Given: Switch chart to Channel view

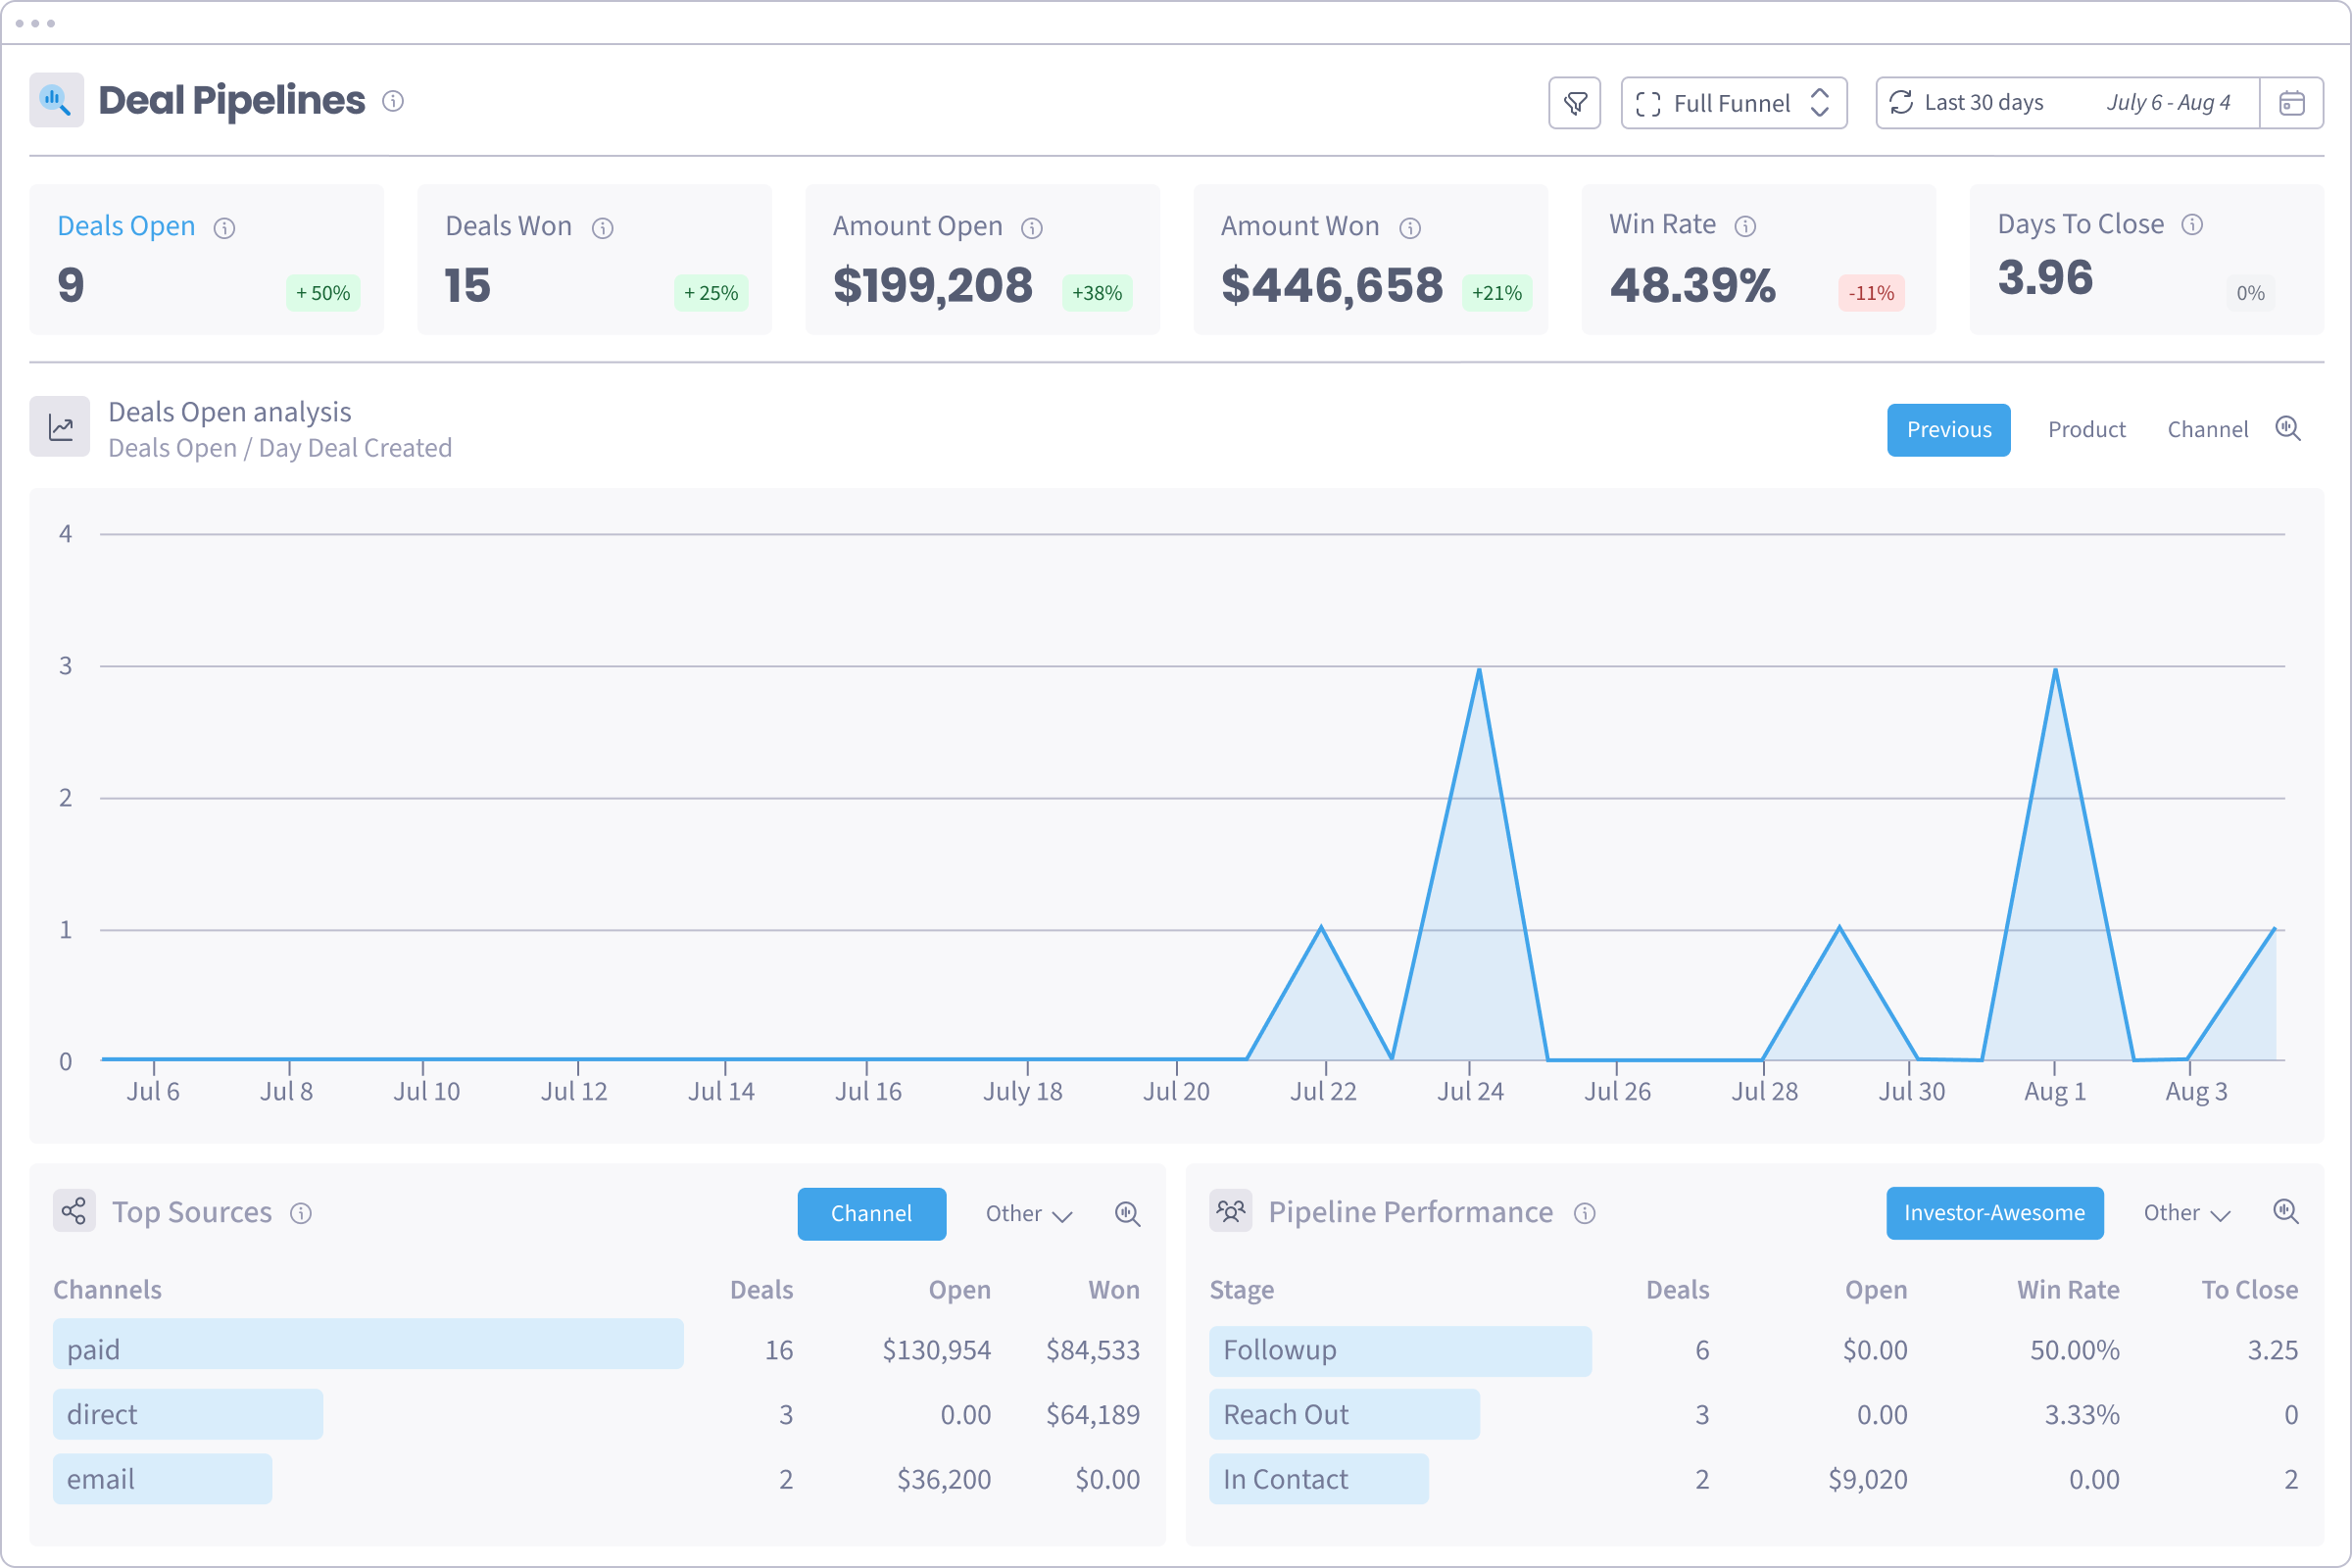Looking at the screenshot, I should (2207, 430).
